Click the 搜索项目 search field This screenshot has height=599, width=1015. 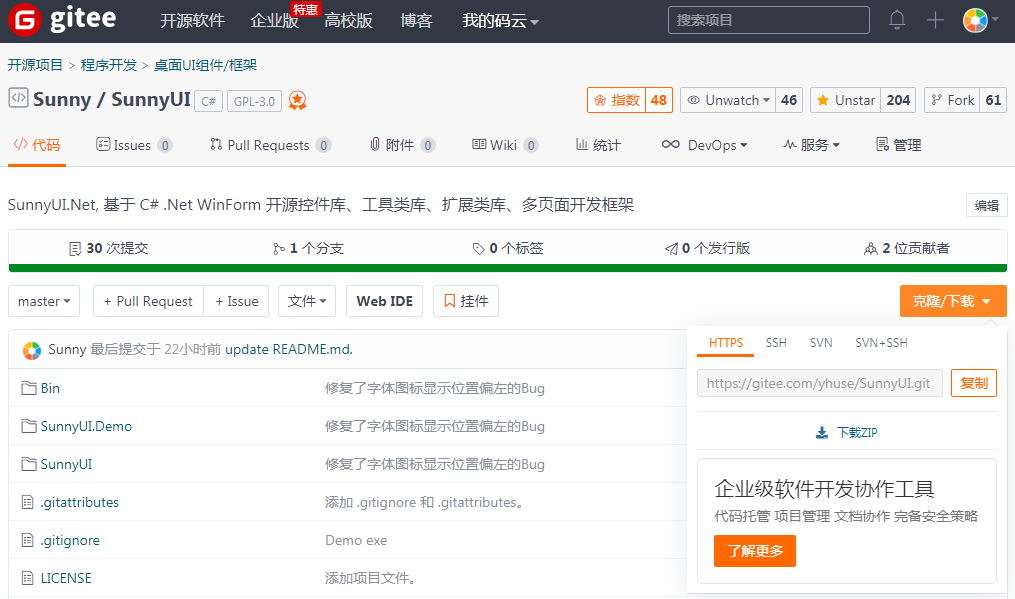tap(768, 20)
